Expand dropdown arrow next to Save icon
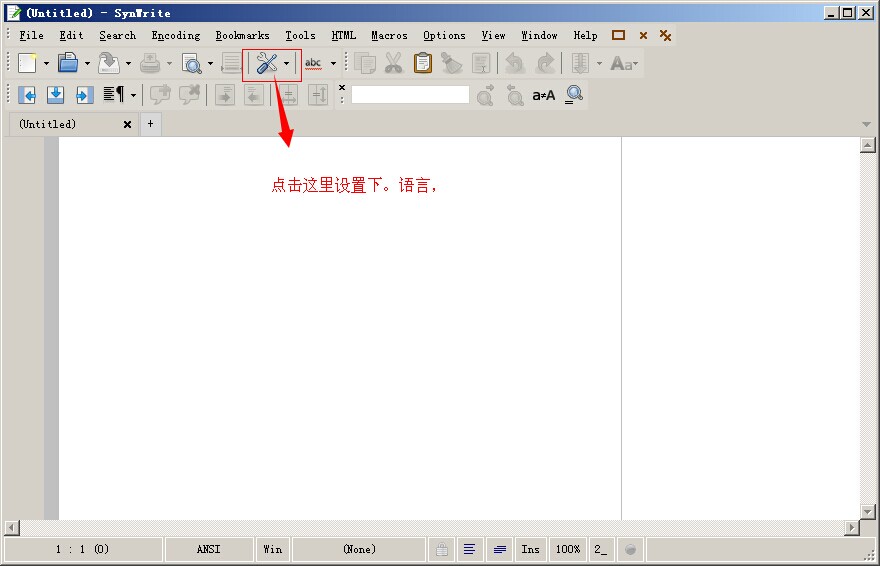Image resolution: width=880 pixels, height=566 pixels. tap(128, 63)
